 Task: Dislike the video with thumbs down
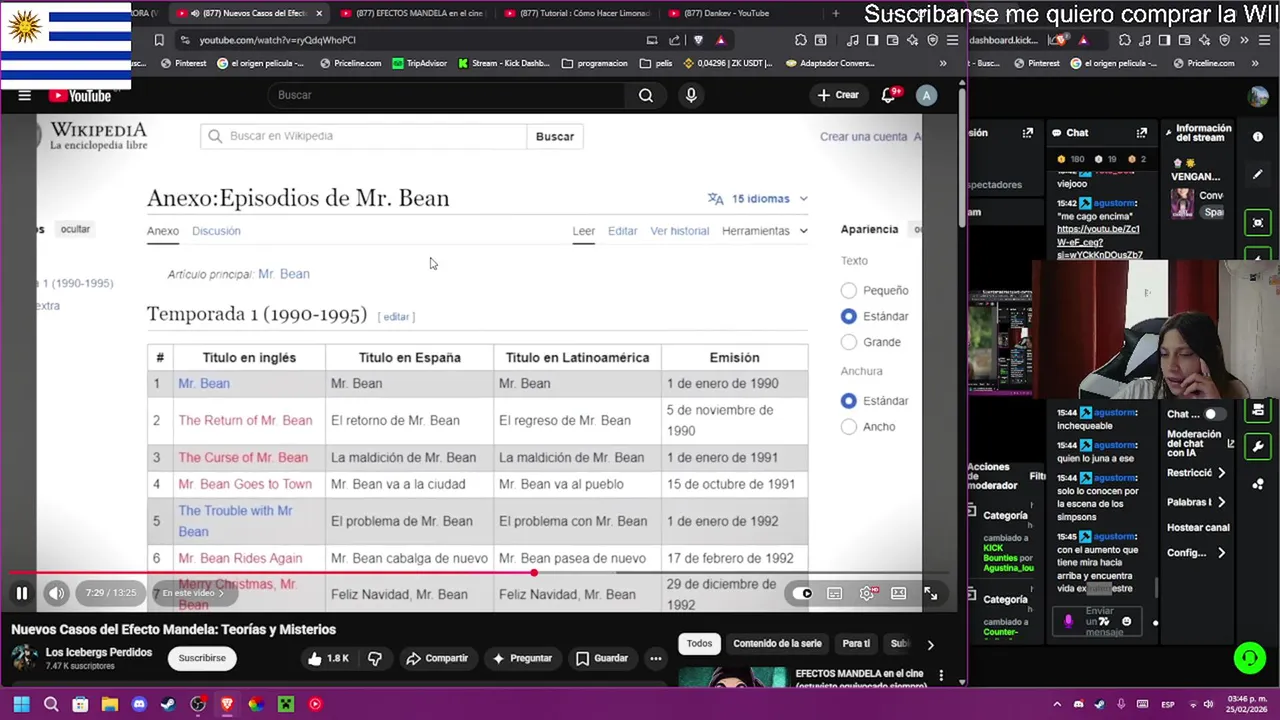pyautogui.click(x=375, y=658)
